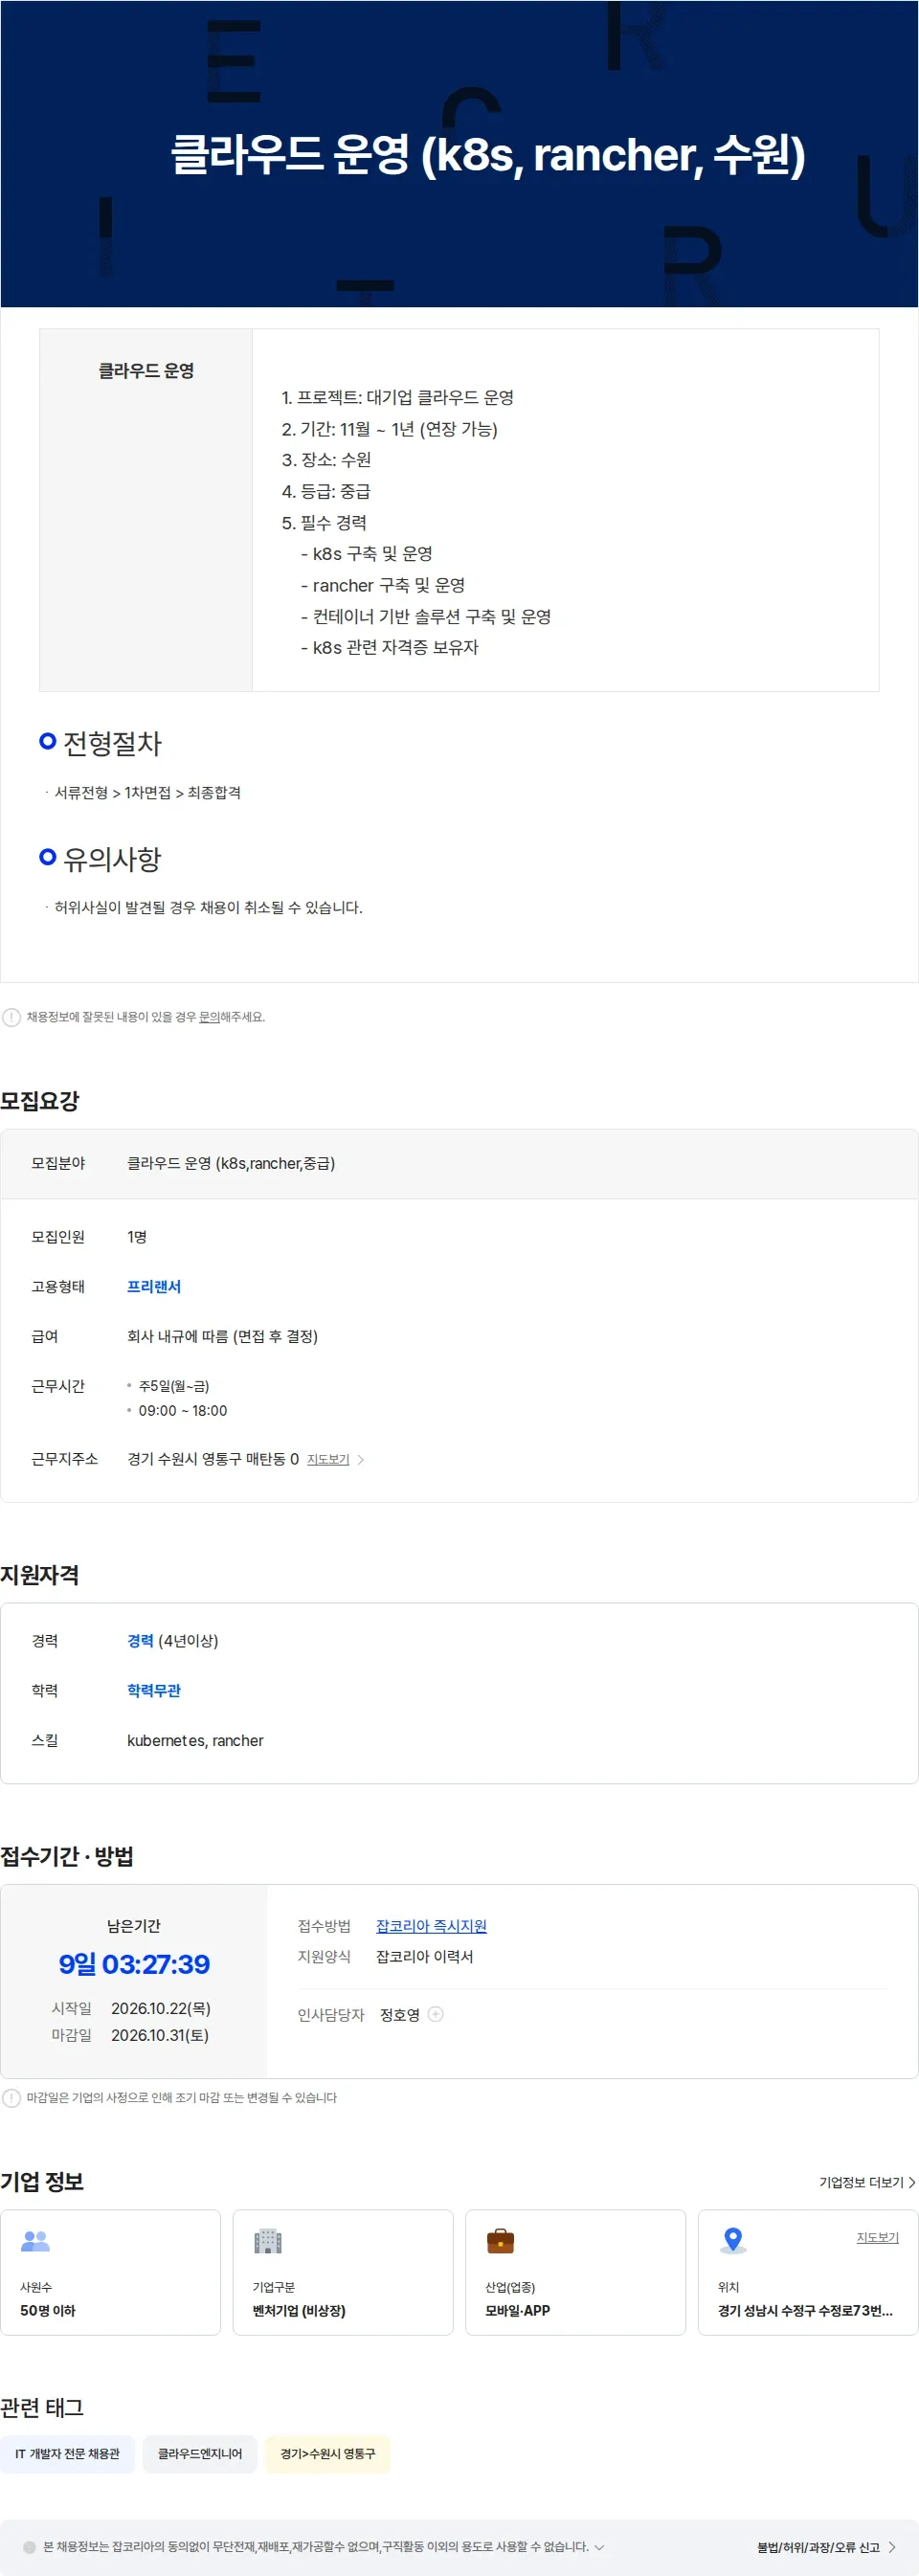Screen dimensions: 919x2576
Task: Click the 2026.10.31(토) deadline date
Action: (160, 2035)
